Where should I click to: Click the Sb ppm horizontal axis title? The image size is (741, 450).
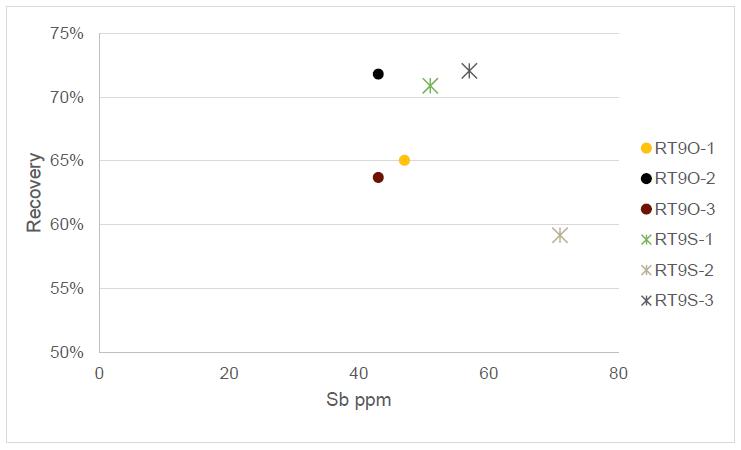pyautogui.click(x=358, y=400)
